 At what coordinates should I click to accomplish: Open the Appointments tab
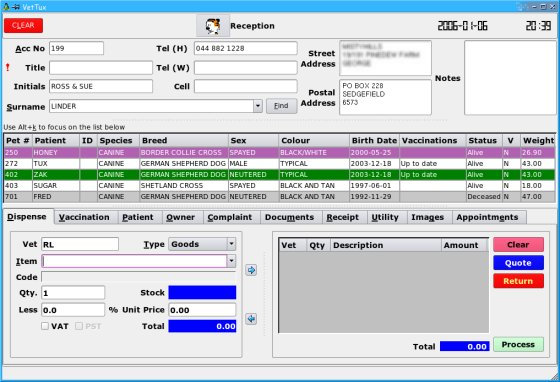coord(487,217)
